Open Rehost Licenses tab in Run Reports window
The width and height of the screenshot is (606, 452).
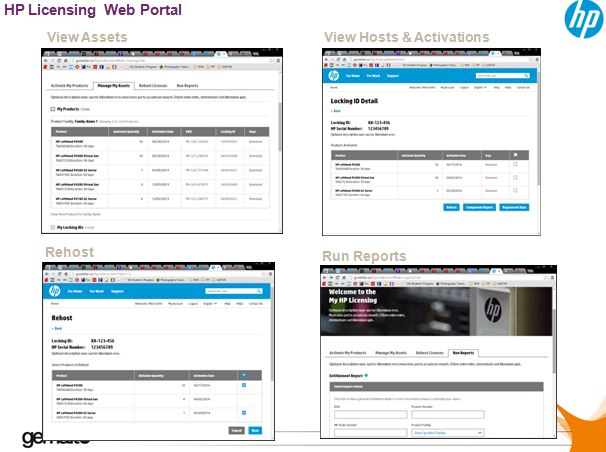pyautogui.click(x=429, y=353)
